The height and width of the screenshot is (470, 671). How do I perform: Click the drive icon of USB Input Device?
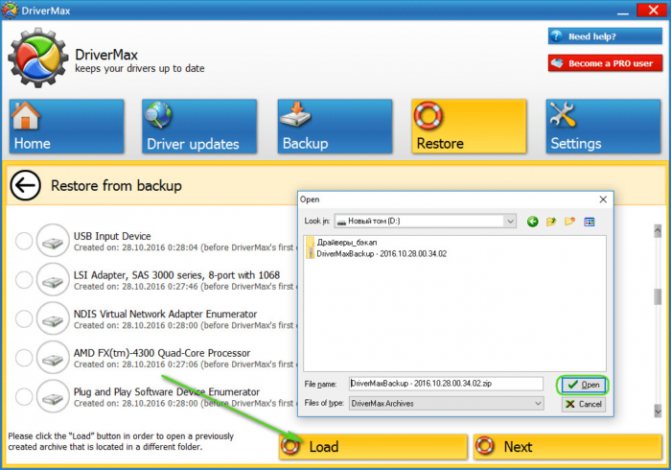pos(53,241)
